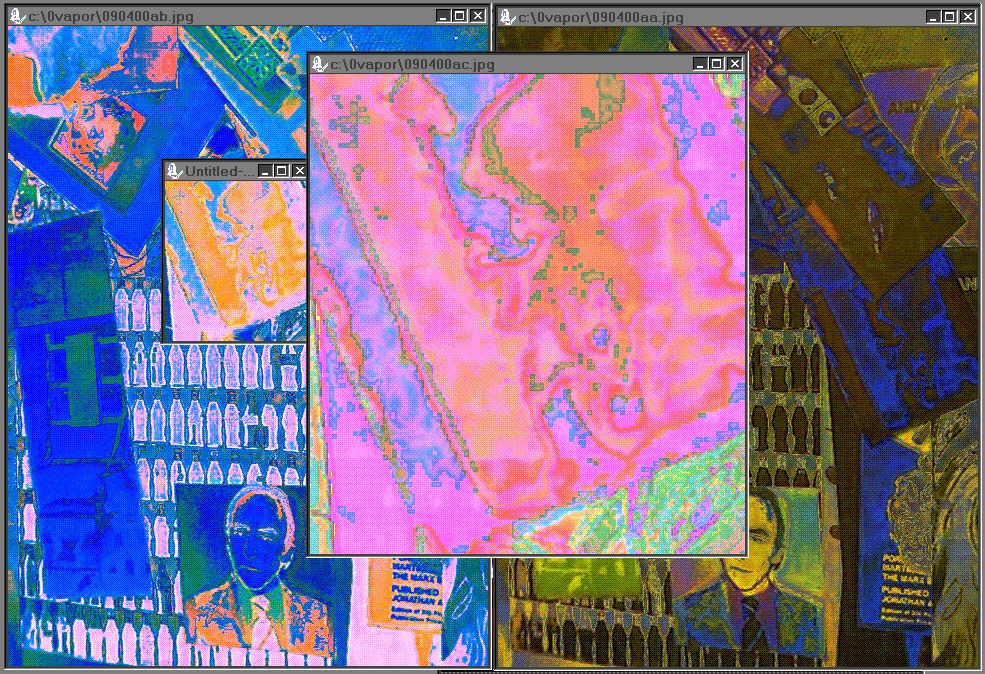This screenshot has width=985, height=674.
Task: Close the 090400ac.jpg image window
Action: pos(735,64)
